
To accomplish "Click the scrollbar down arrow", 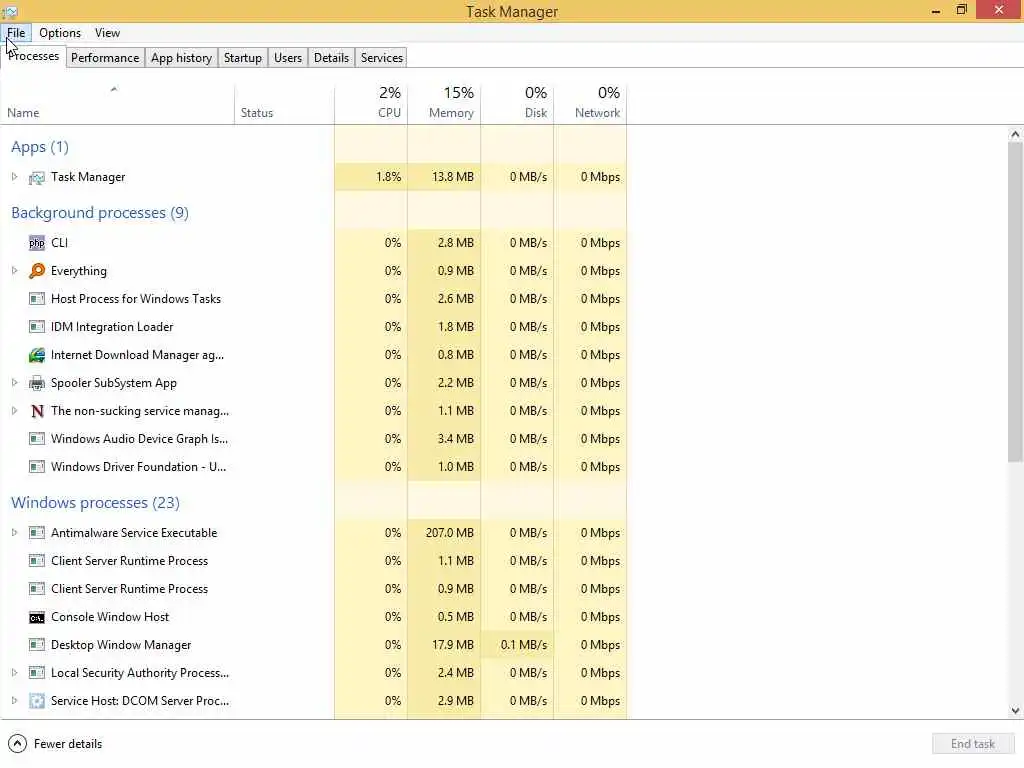I will click(x=1015, y=711).
